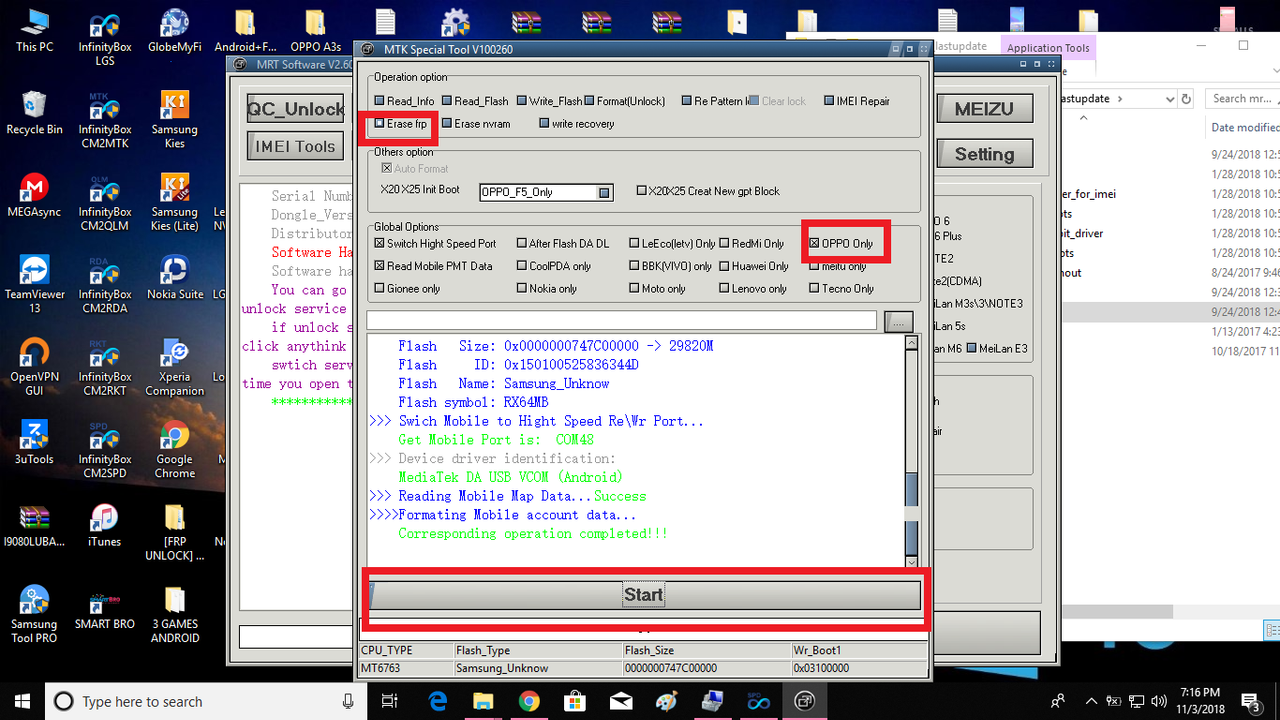
Task: Switch to the Application Tools tab
Action: click(x=1048, y=47)
